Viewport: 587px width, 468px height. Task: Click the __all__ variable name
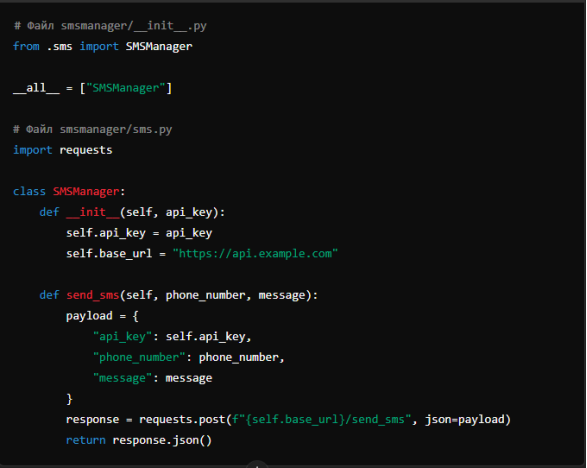pyautogui.click(x=36, y=88)
